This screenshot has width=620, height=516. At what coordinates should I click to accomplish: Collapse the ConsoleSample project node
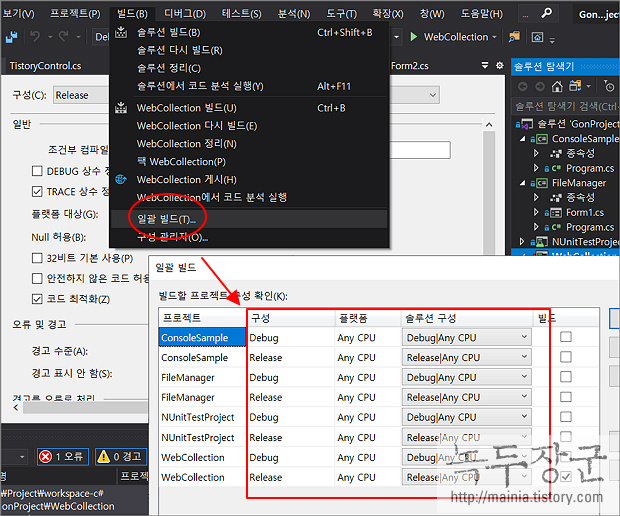523,139
